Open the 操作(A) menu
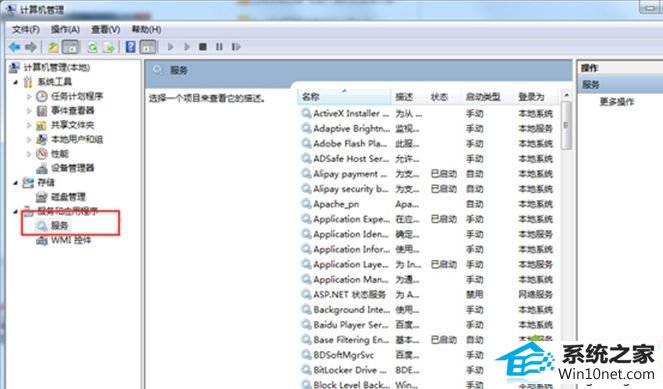 pyautogui.click(x=65, y=30)
